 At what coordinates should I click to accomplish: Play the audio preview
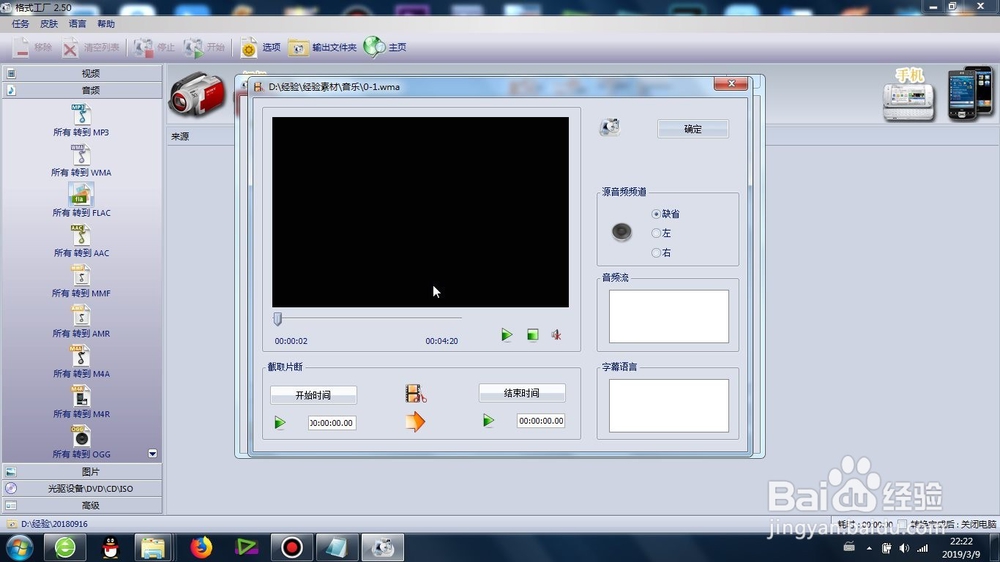(x=506, y=335)
